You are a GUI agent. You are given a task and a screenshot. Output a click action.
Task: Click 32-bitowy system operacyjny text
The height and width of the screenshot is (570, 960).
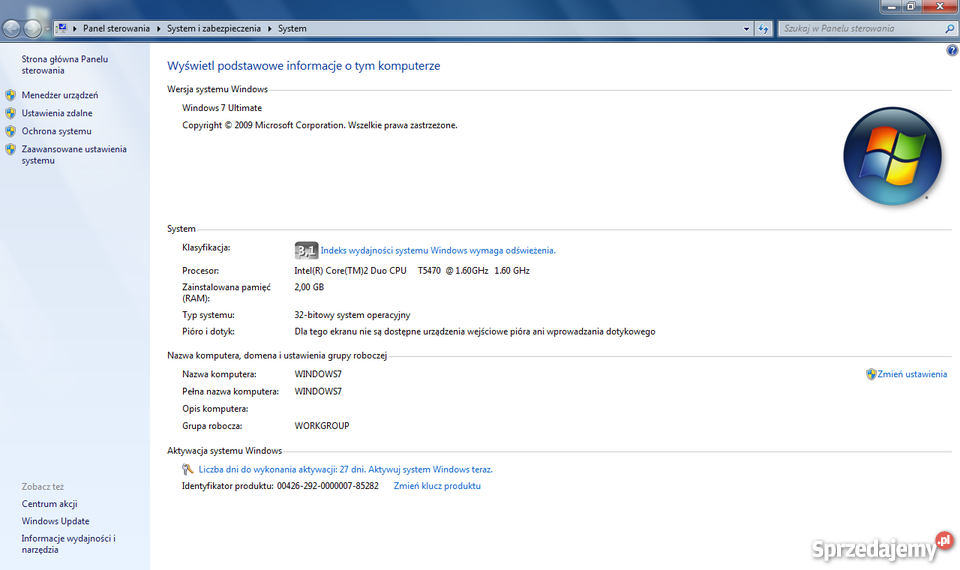coord(352,315)
